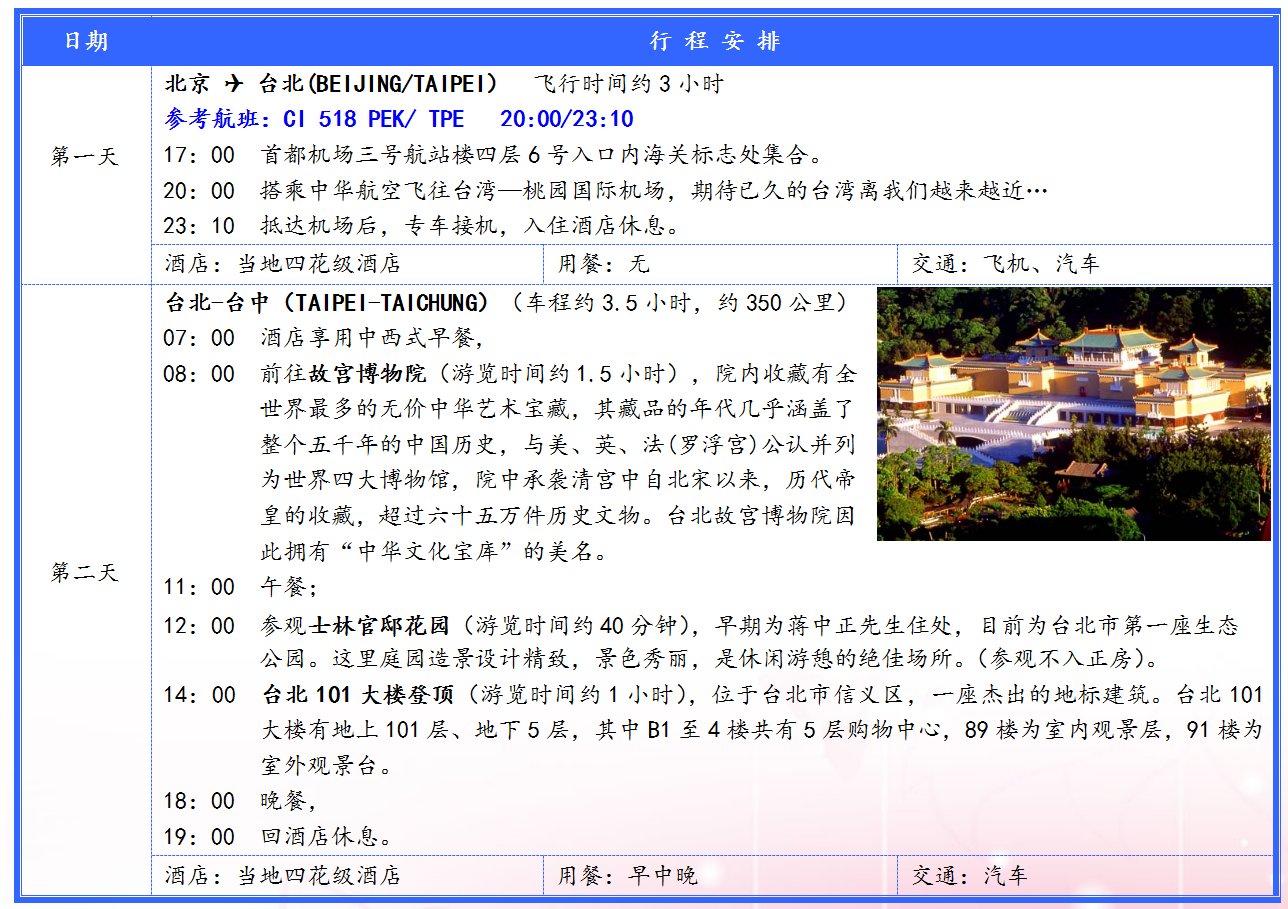Select the 行程安排 header cell
The width and height of the screenshot is (1288, 909).
click(x=714, y=41)
